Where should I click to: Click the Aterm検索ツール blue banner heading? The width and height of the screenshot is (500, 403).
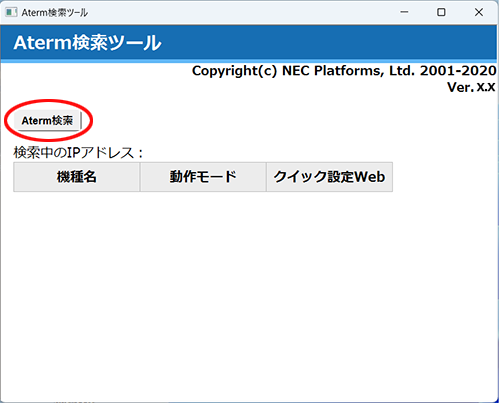(87, 43)
